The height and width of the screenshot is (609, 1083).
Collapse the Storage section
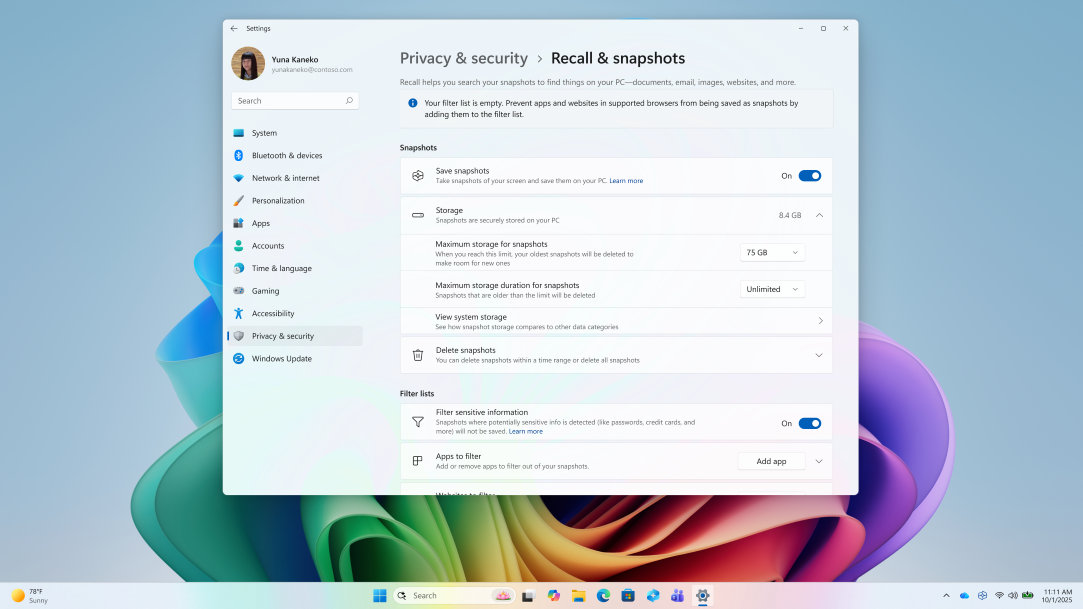(820, 214)
